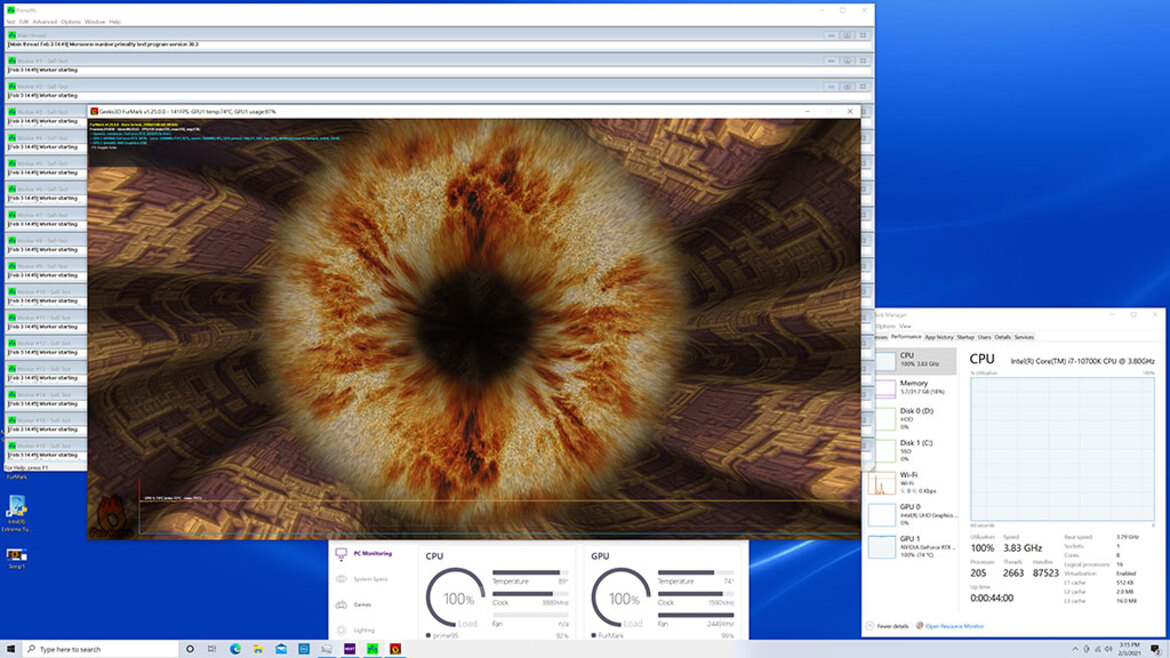Viewport: 1170px width, 658px height.
Task: Select CPU in Task Manager performance list
Action: (916, 360)
